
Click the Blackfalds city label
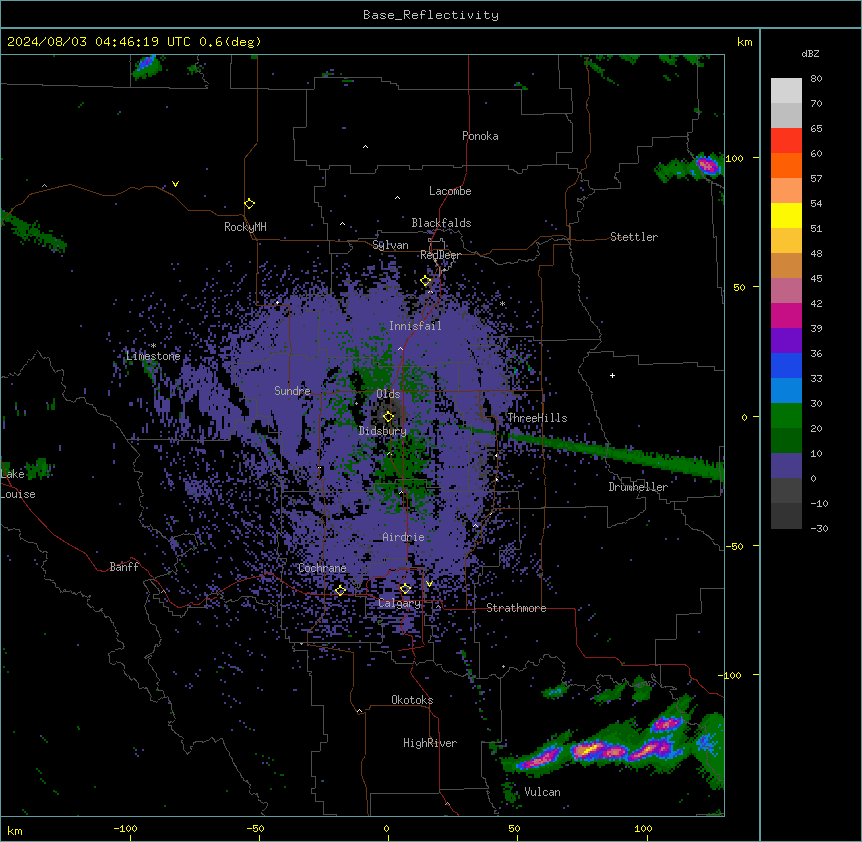441,223
